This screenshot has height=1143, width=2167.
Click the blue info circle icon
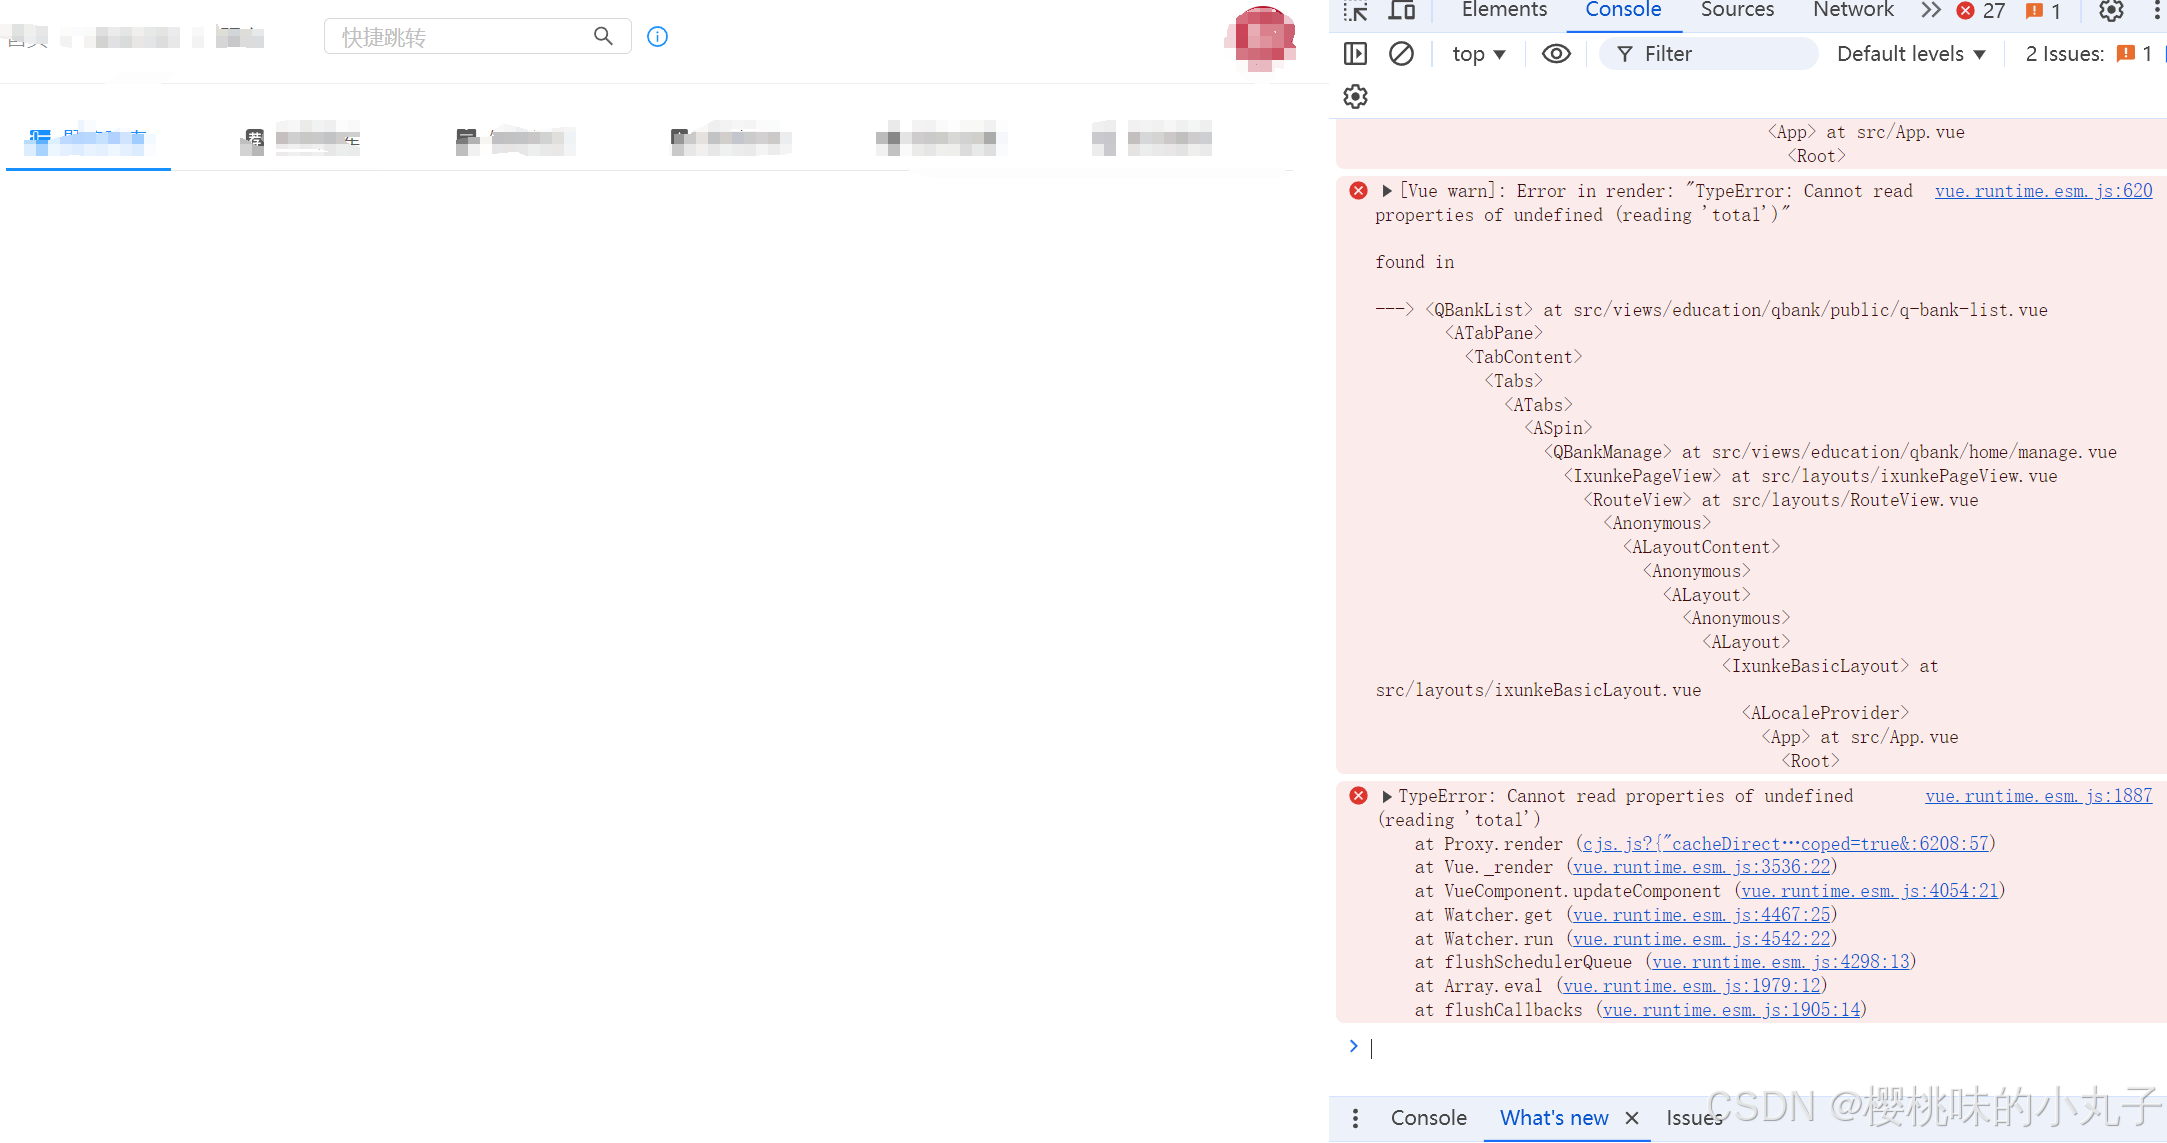[657, 37]
